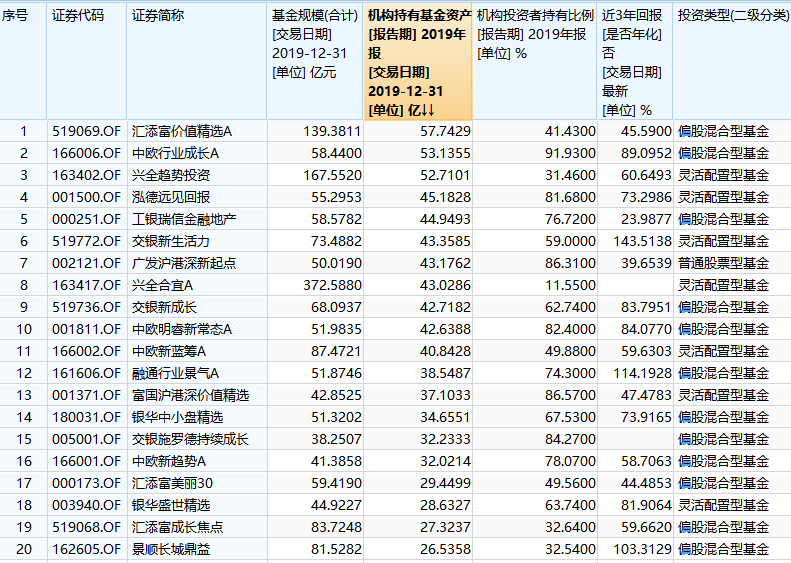Select fund code 005001.OF

[x=86, y=439]
